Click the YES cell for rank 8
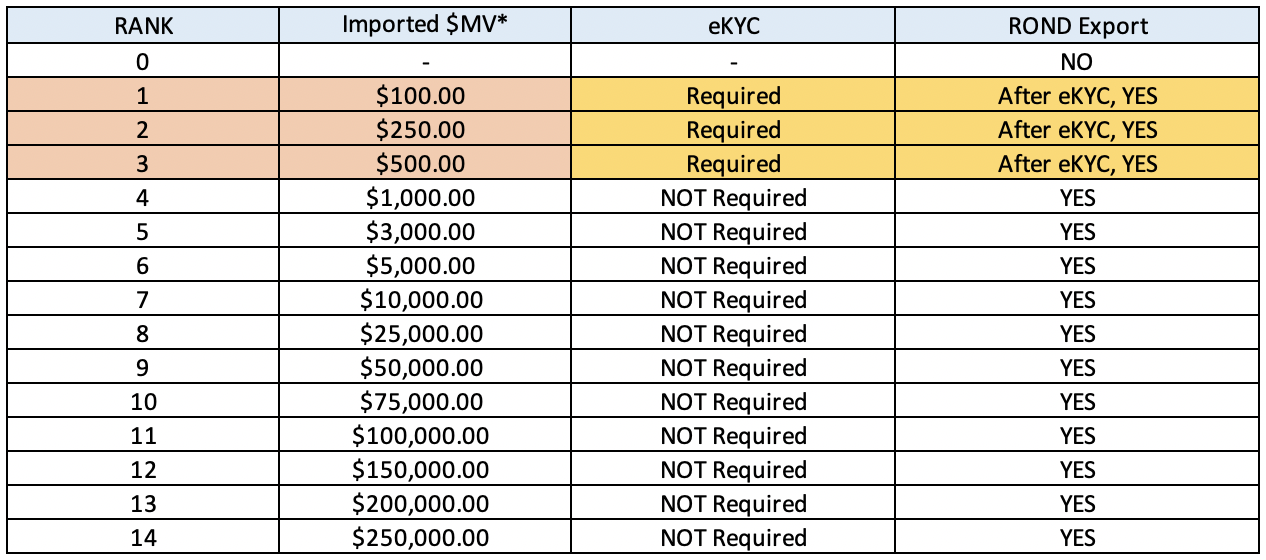 point(1077,334)
